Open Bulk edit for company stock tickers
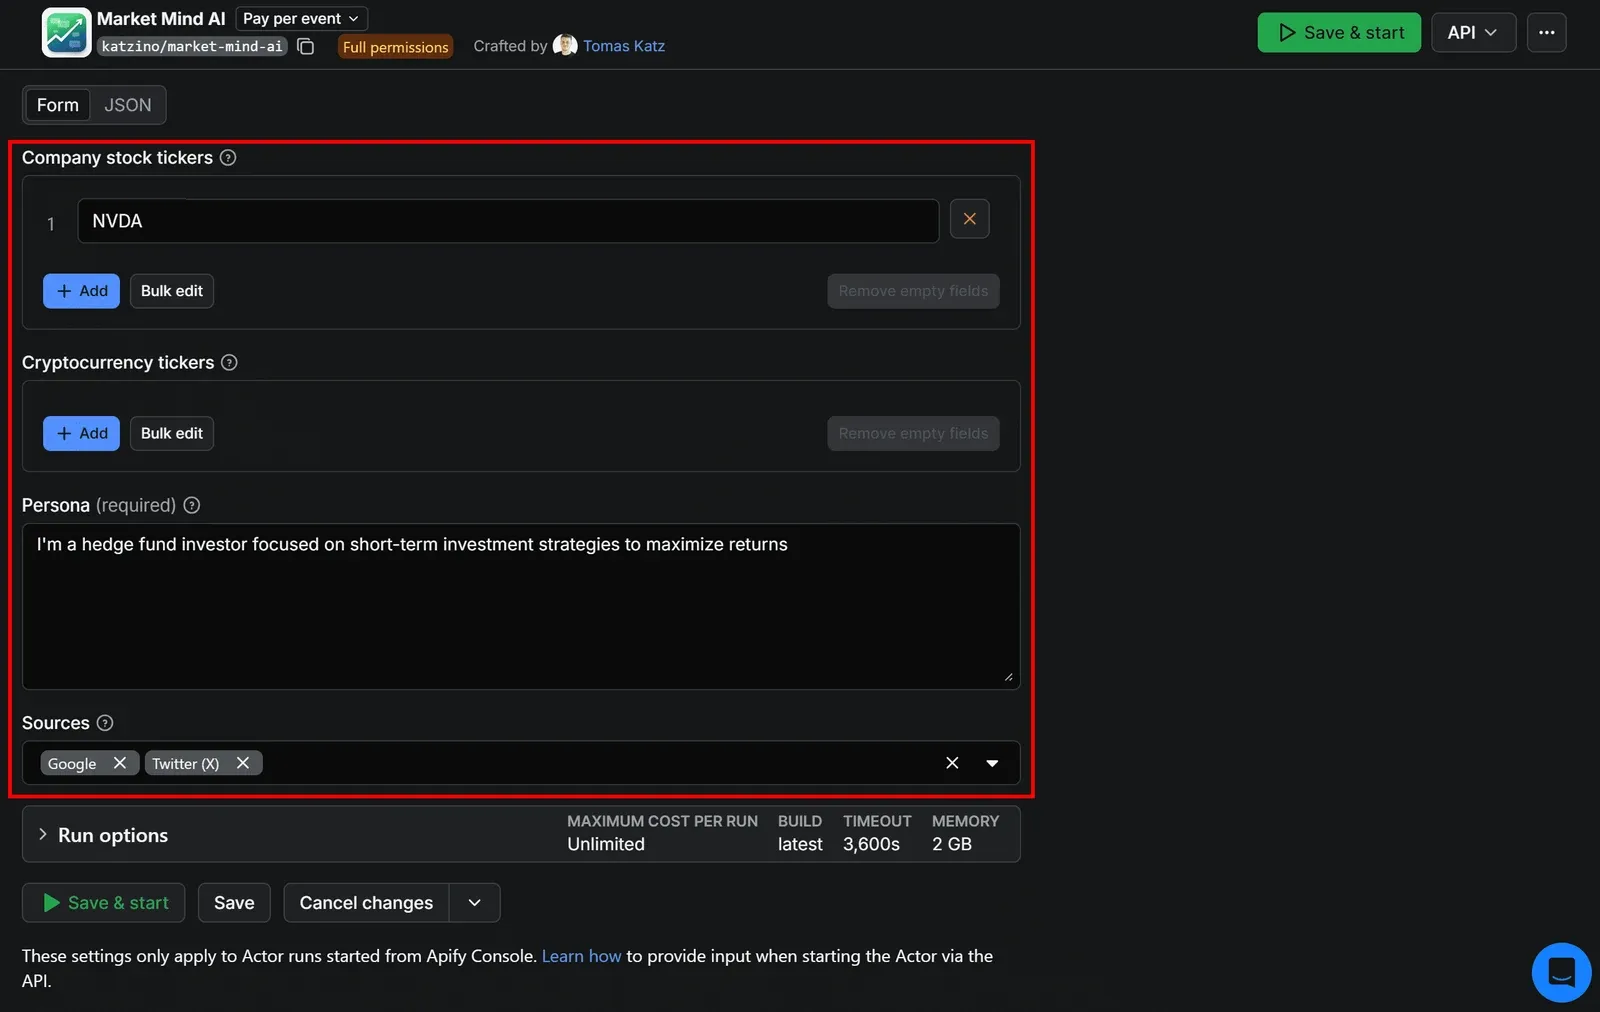Screen dimensions: 1600x1012 point(172,291)
